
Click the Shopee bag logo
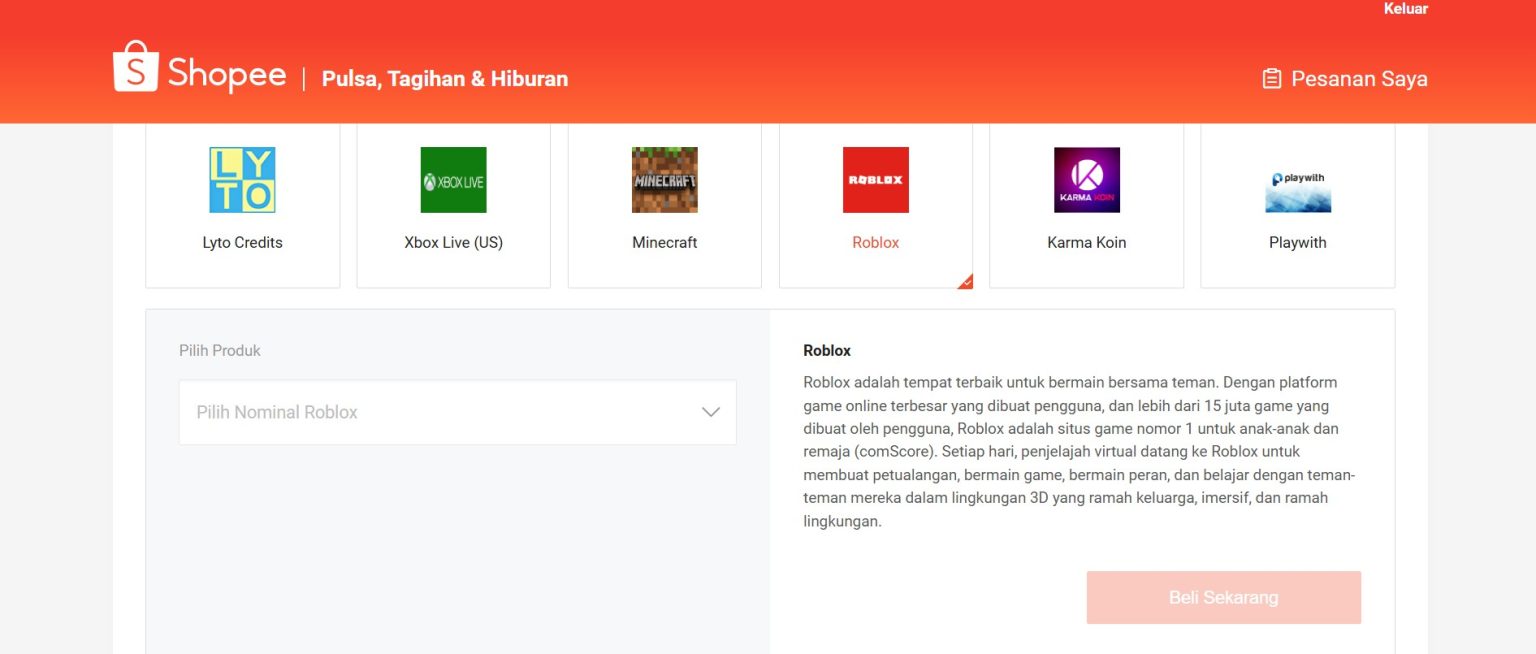137,63
